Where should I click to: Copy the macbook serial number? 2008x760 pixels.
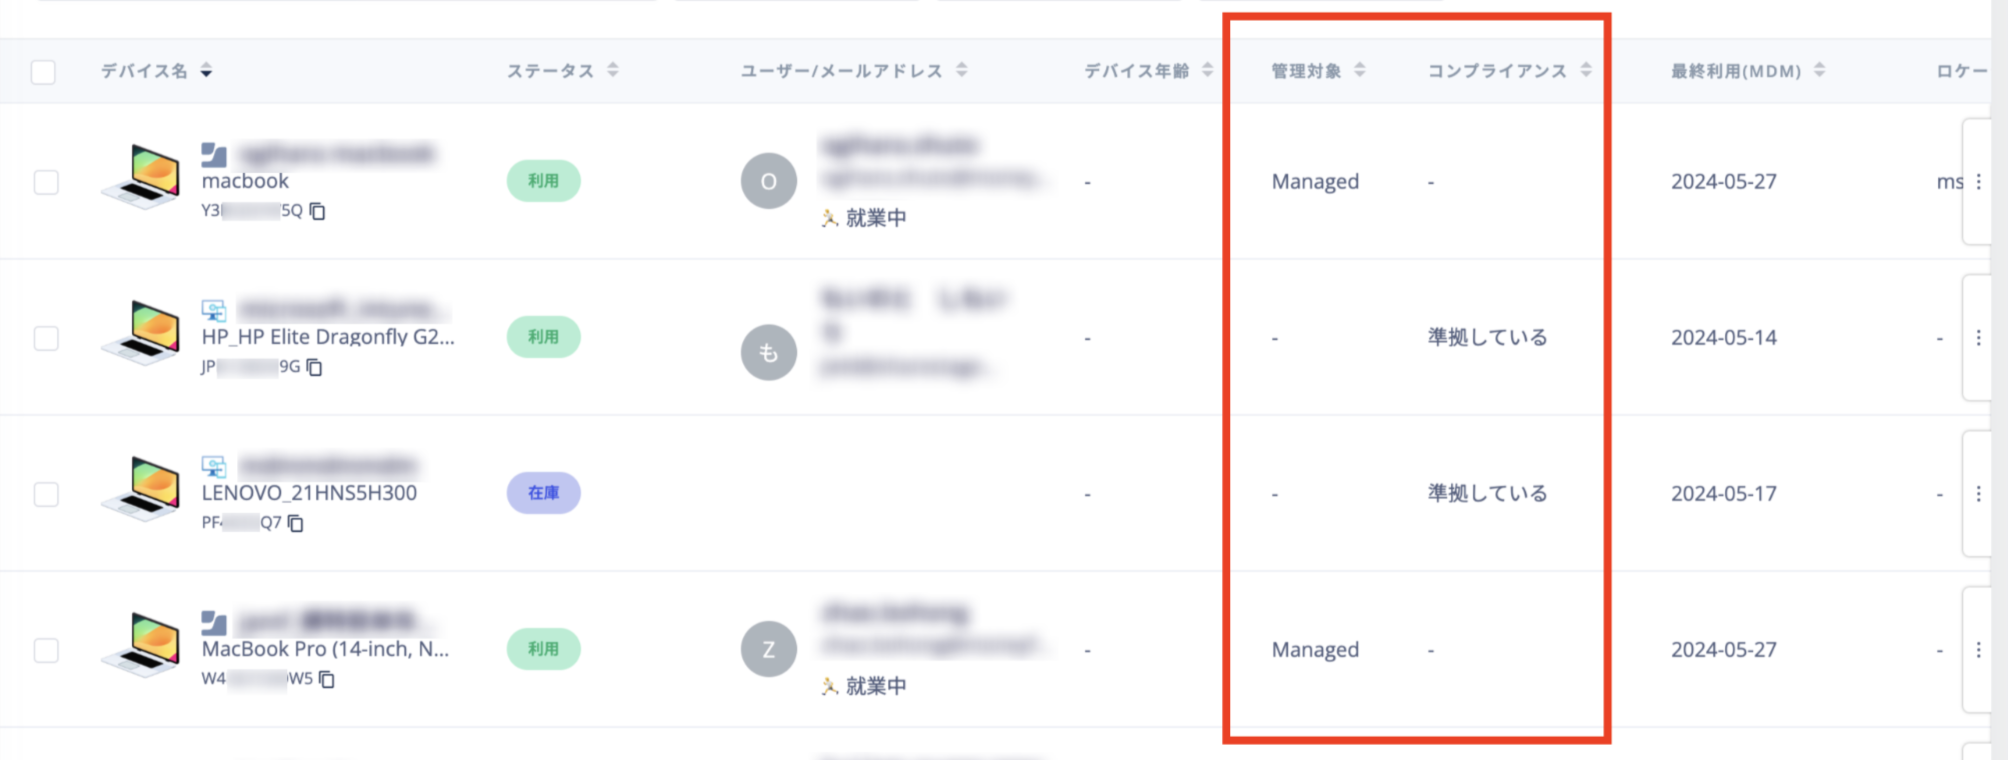point(317,211)
